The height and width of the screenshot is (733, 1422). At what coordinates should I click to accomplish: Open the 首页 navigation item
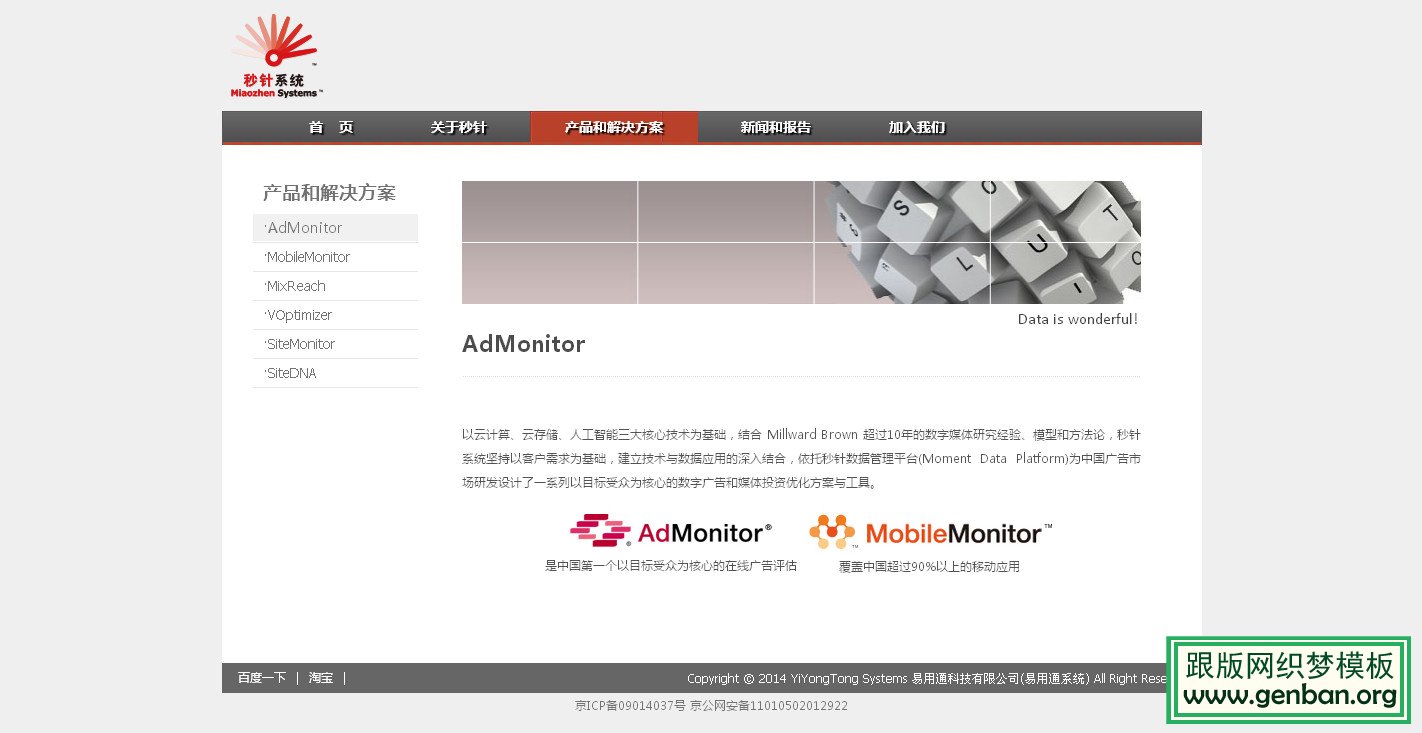[331, 127]
